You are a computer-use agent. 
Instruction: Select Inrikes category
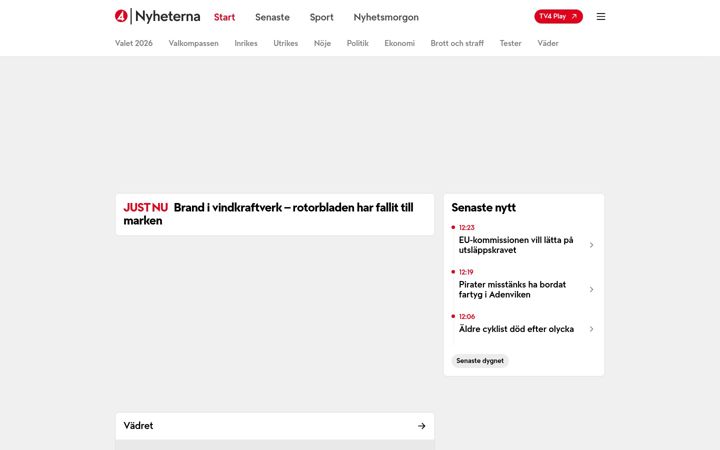coord(246,43)
